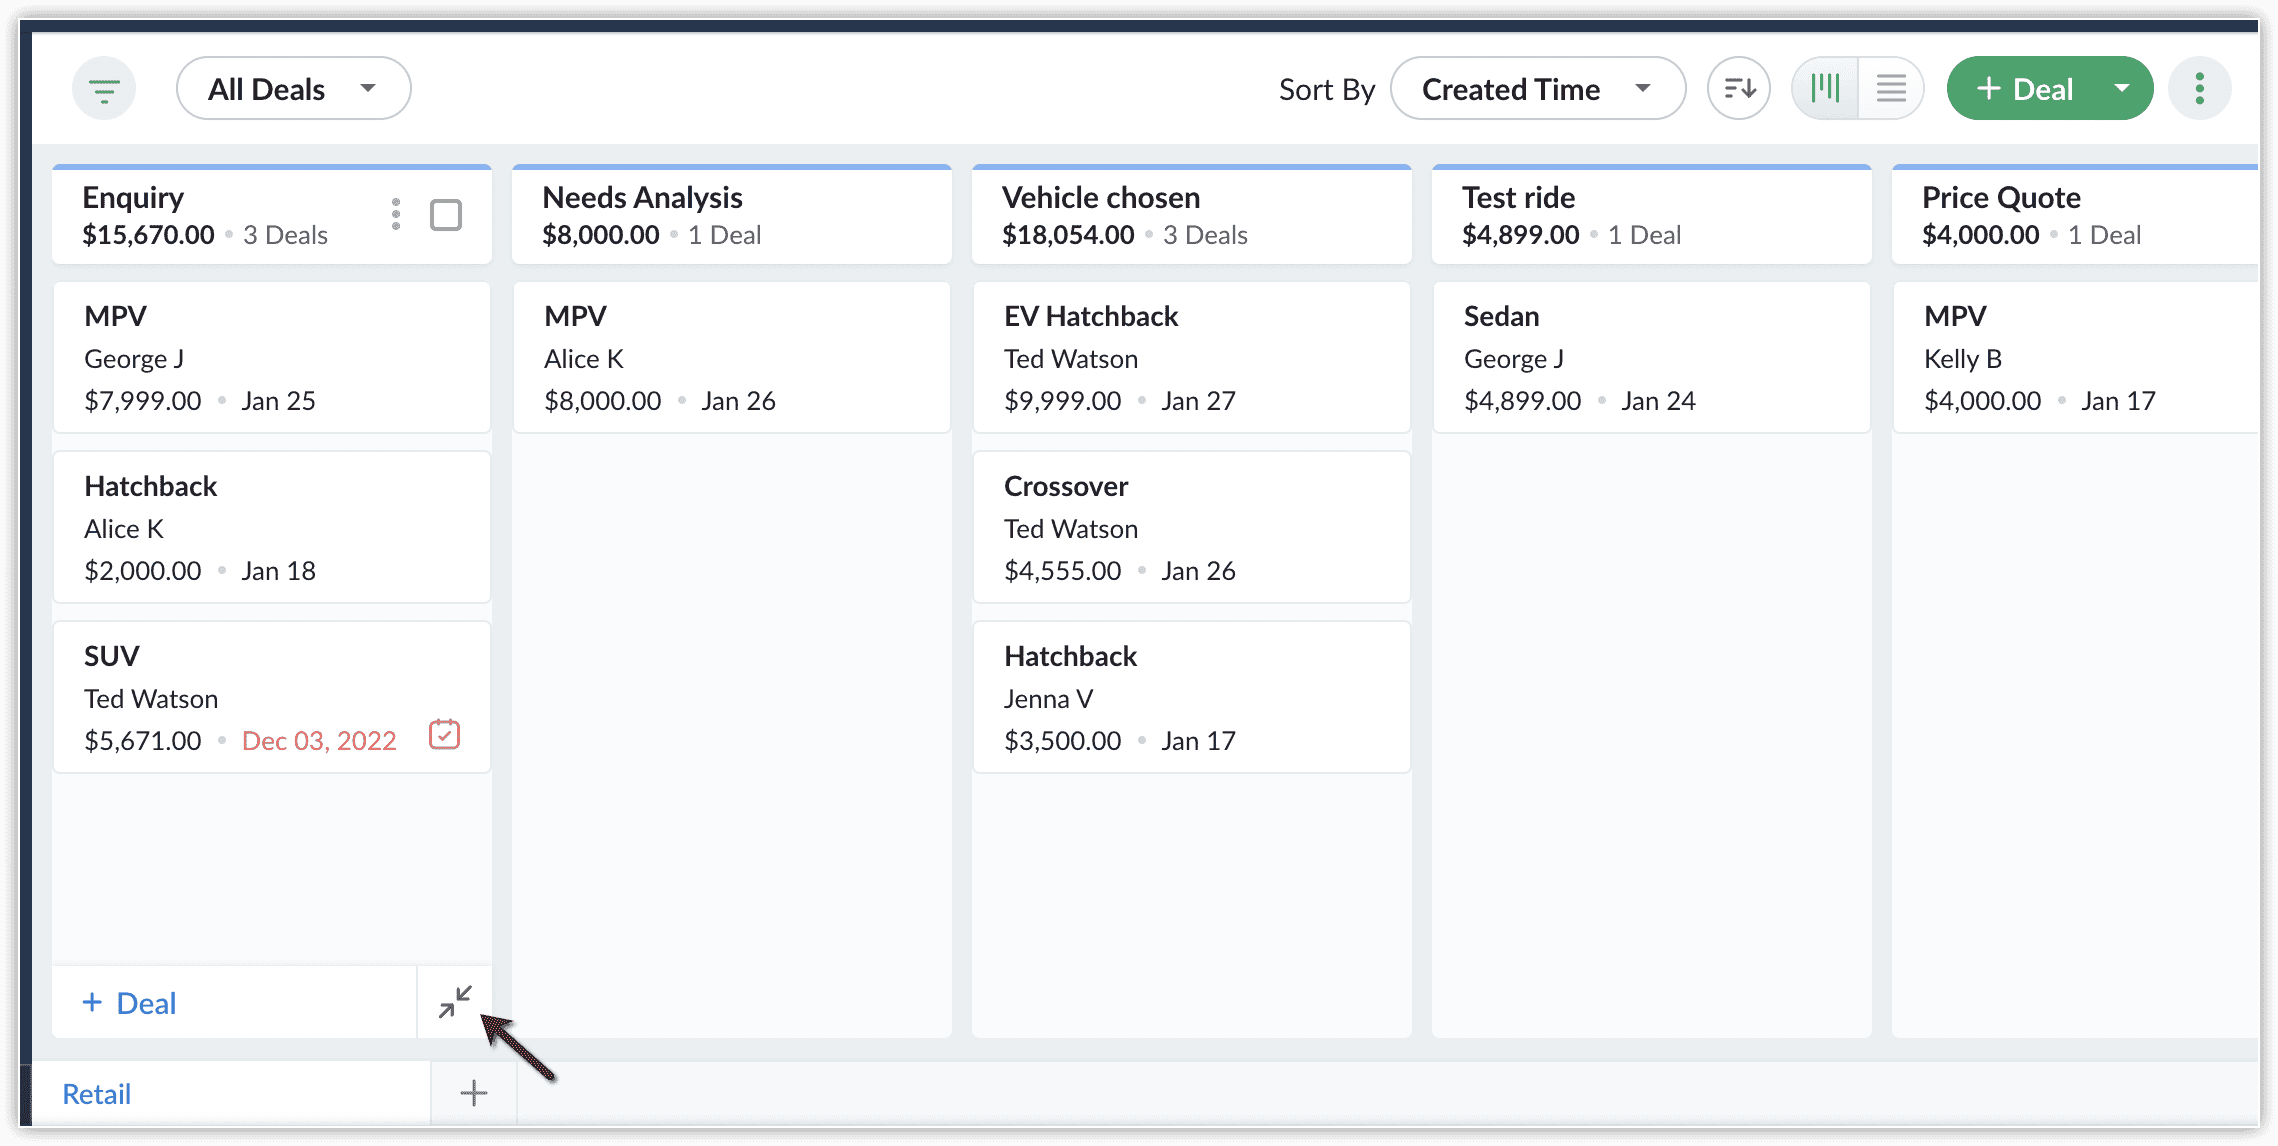Image resolution: width=2278 pixels, height=1146 pixels.
Task: Collapse the Enquiry column
Action: tap(455, 1001)
